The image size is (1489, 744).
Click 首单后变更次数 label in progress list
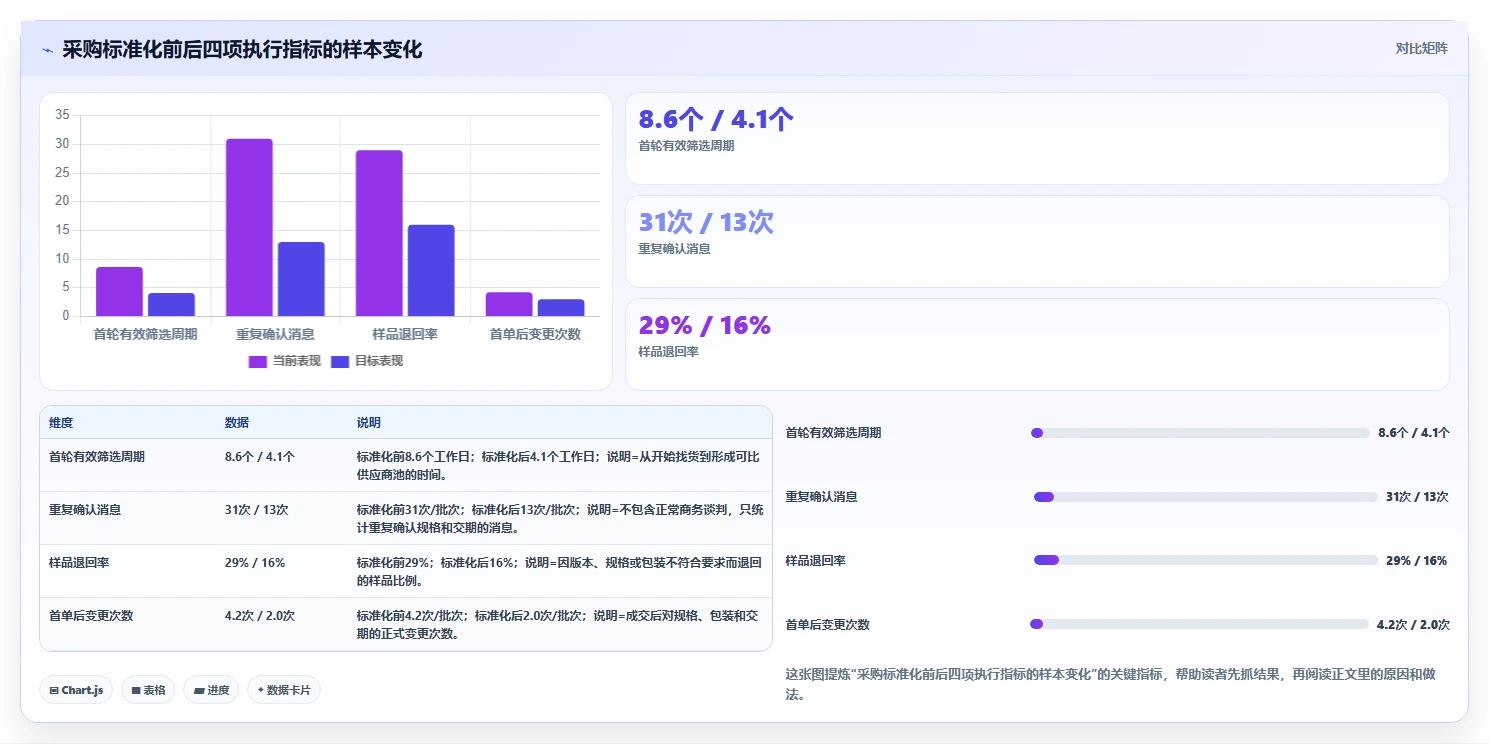(828, 625)
